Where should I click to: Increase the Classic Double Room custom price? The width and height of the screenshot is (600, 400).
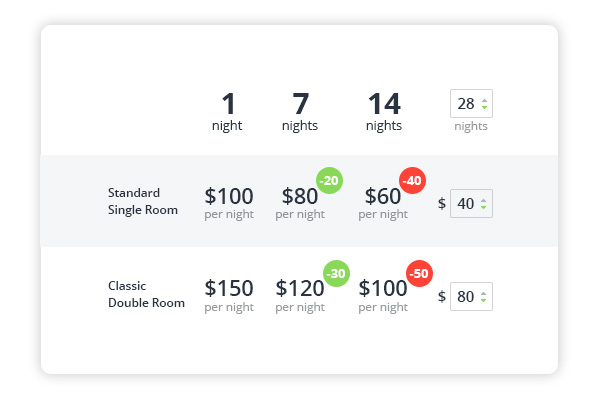click(484, 293)
